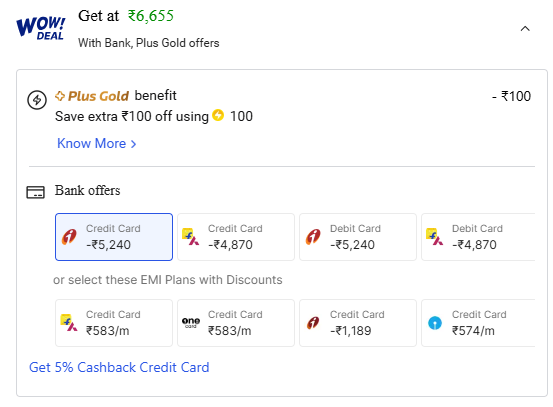The image size is (553, 407).
Task: Click the Plus Gold diamond logo
Action: pyautogui.click(x=60, y=96)
